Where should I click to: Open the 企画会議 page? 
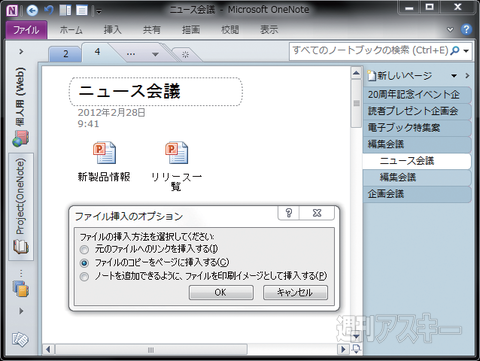tap(417, 194)
